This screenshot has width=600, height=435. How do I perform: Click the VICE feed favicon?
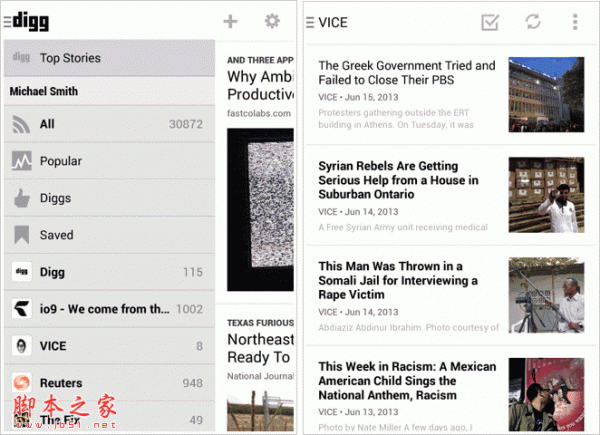(x=21, y=345)
